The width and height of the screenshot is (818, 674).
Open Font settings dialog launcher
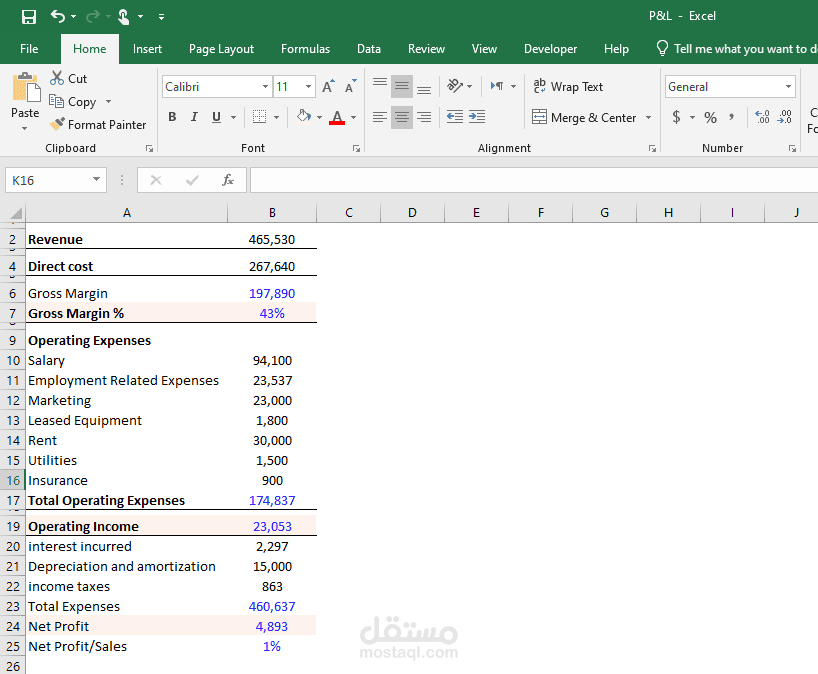(356, 149)
